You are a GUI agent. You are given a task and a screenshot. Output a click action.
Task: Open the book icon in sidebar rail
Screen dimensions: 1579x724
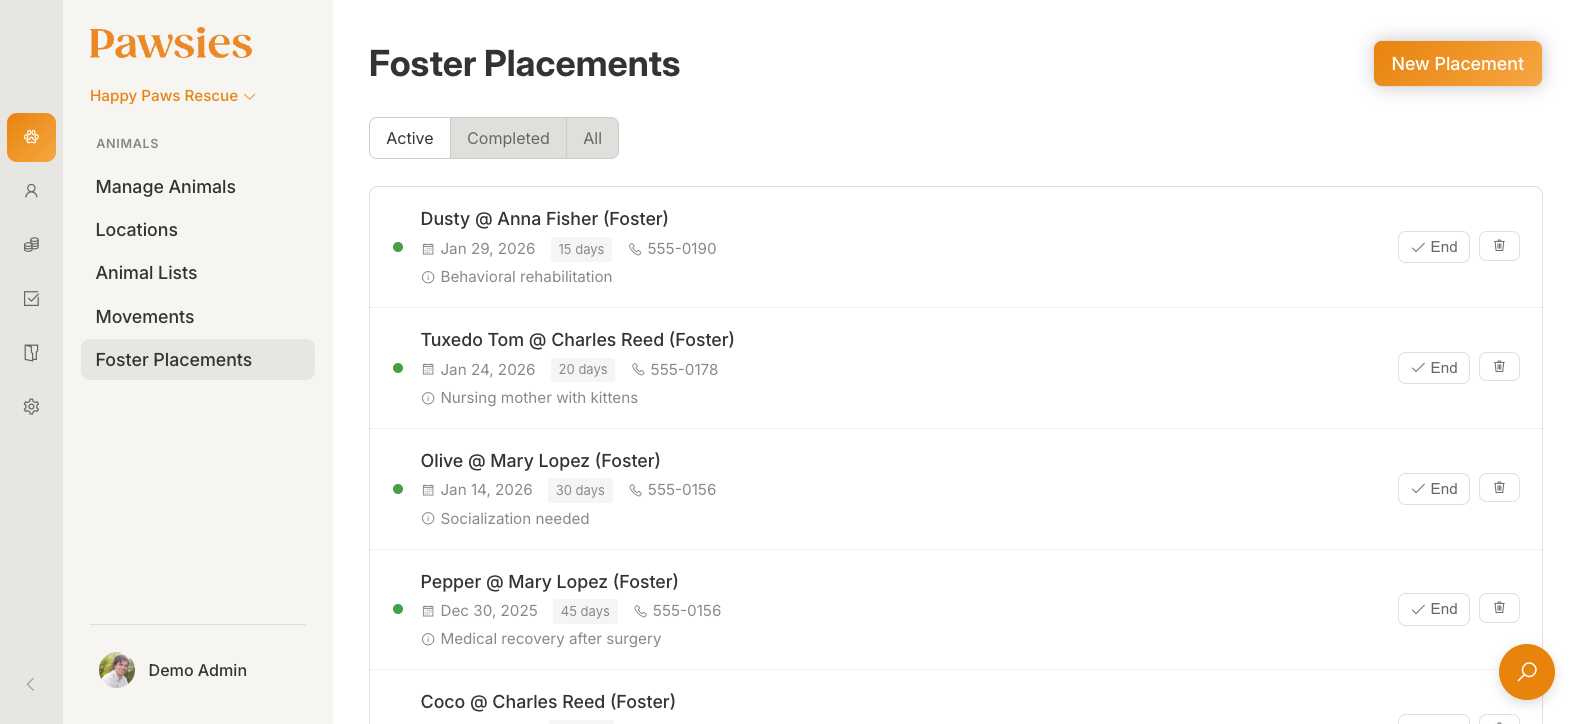click(31, 353)
